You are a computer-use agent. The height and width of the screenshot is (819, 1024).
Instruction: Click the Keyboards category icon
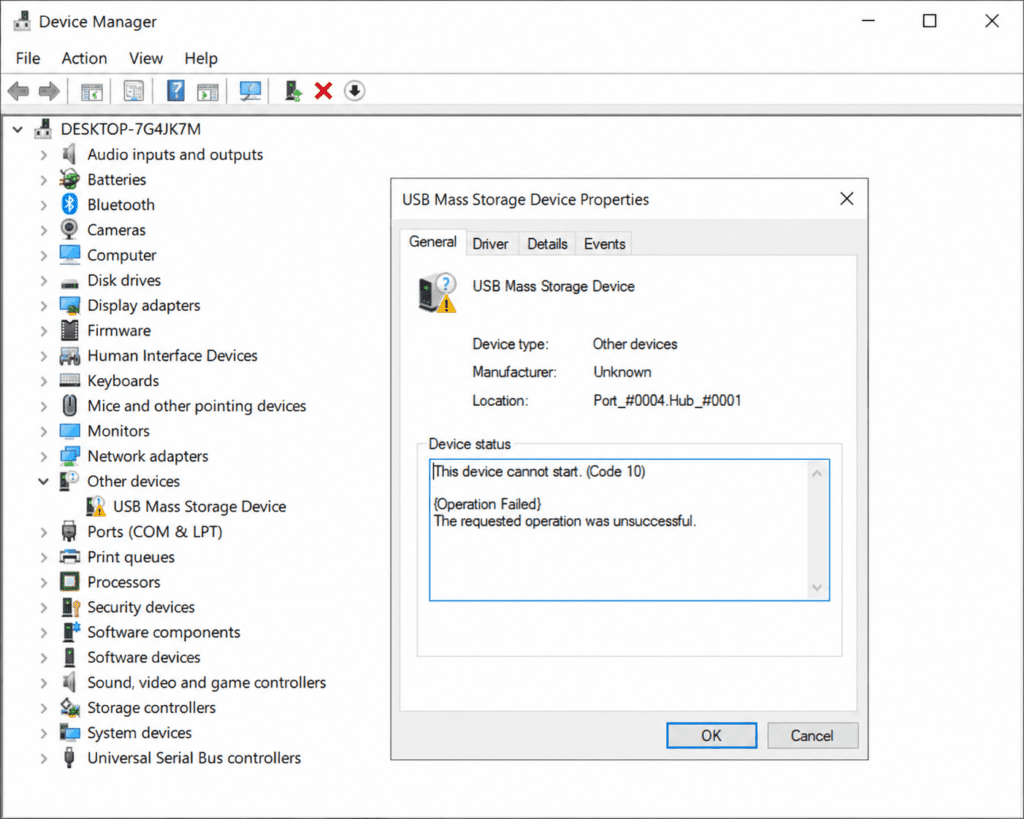point(69,380)
